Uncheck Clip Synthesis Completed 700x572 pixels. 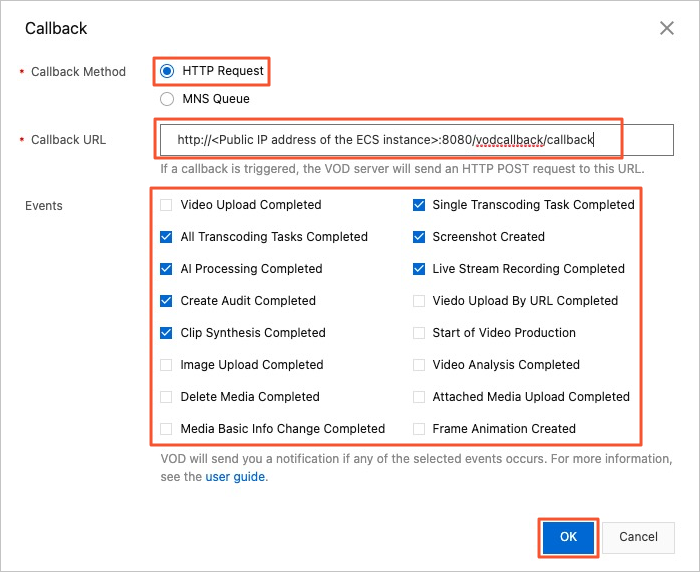166,333
